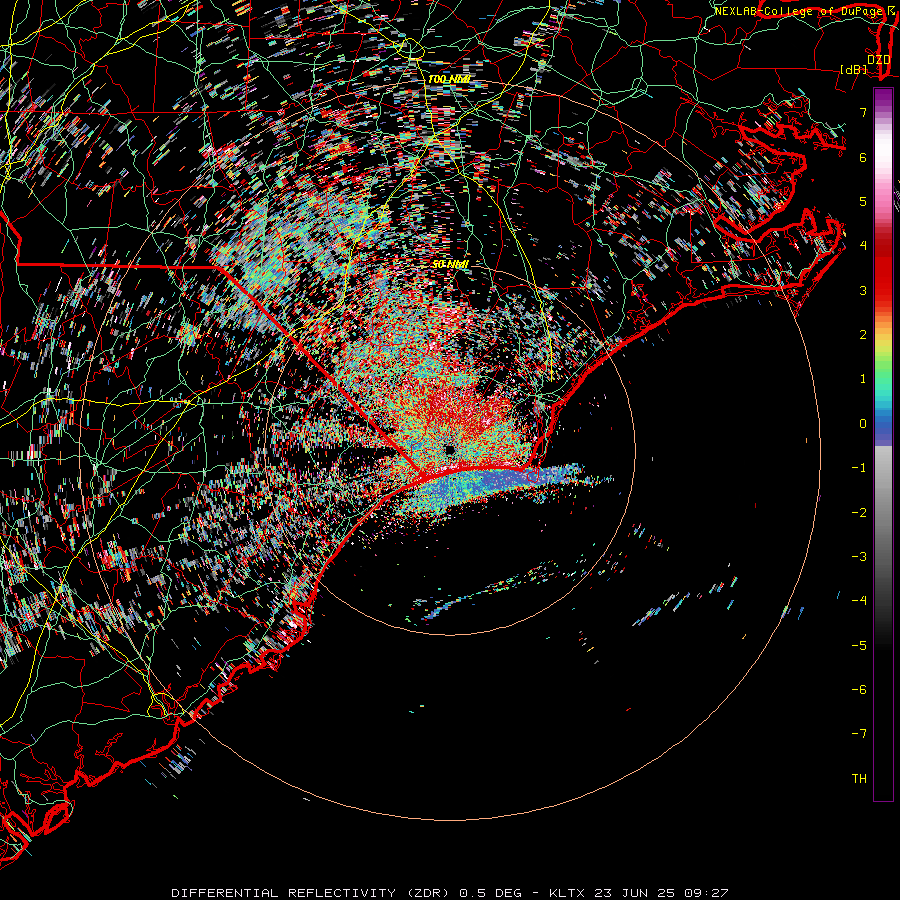This screenshot has width=900, height=900.
Task: Click the [dB] unit label
Action: point(854,69)
